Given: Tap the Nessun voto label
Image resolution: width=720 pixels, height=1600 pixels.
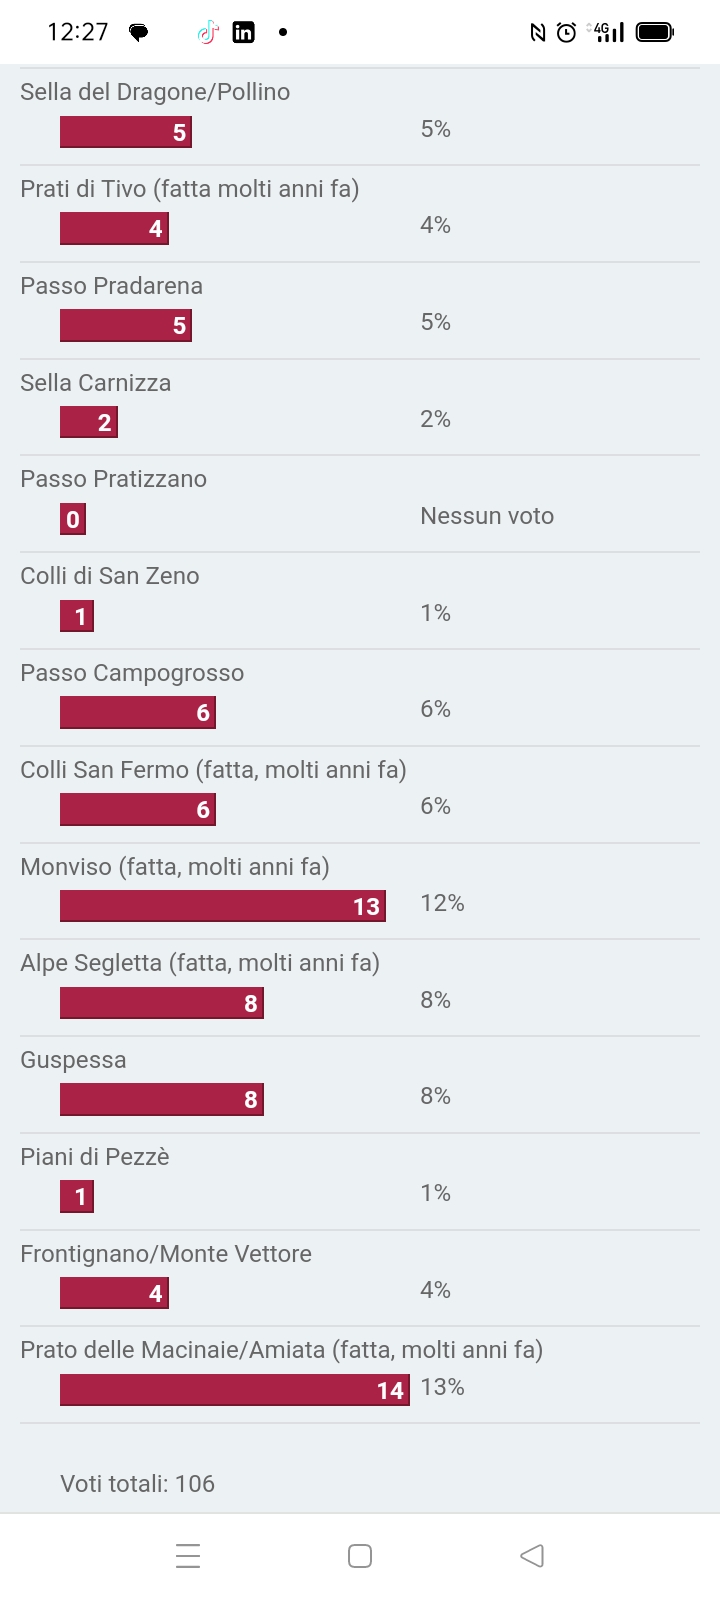Looking at the screenshot, I should (x=487, y=516).
